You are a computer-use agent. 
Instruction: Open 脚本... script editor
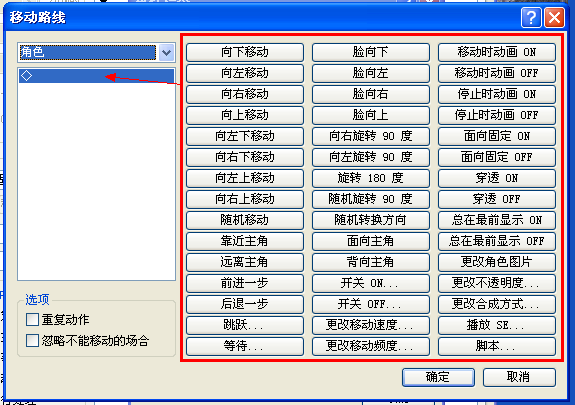click(497, 346)
